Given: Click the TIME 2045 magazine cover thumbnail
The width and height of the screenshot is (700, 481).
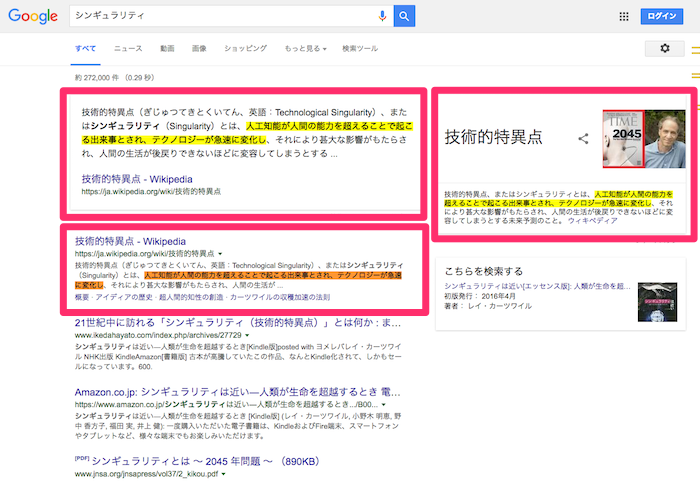Looking at the screenshot, I should [621, 140].
